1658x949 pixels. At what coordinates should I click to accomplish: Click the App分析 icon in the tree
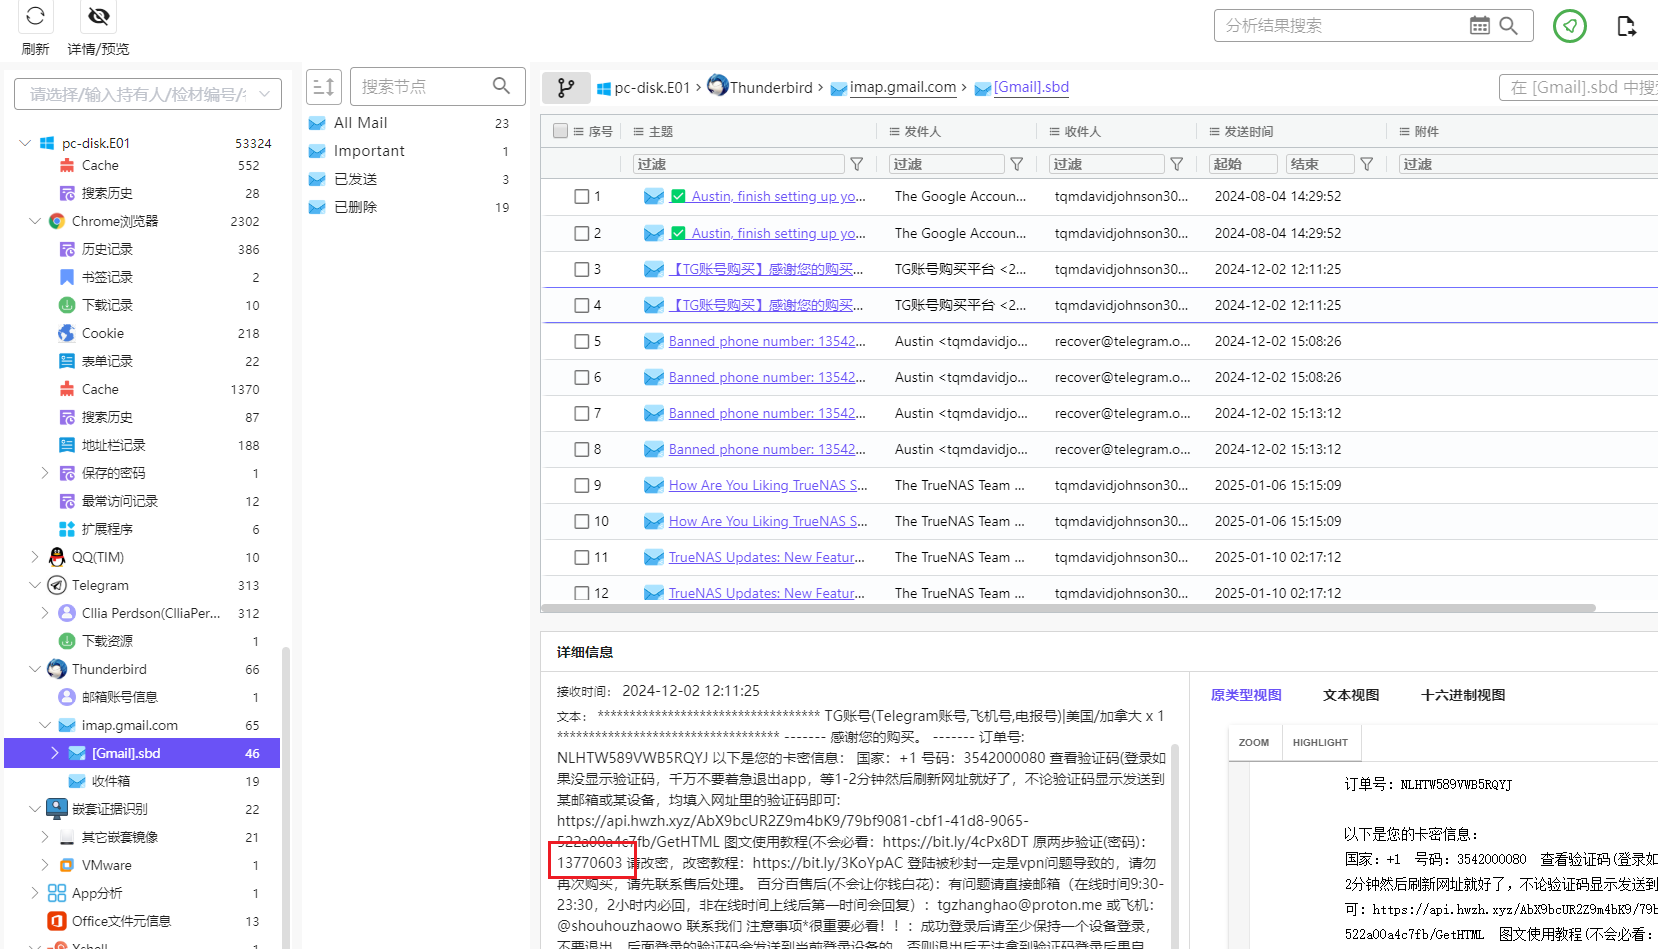coord(57,893)
